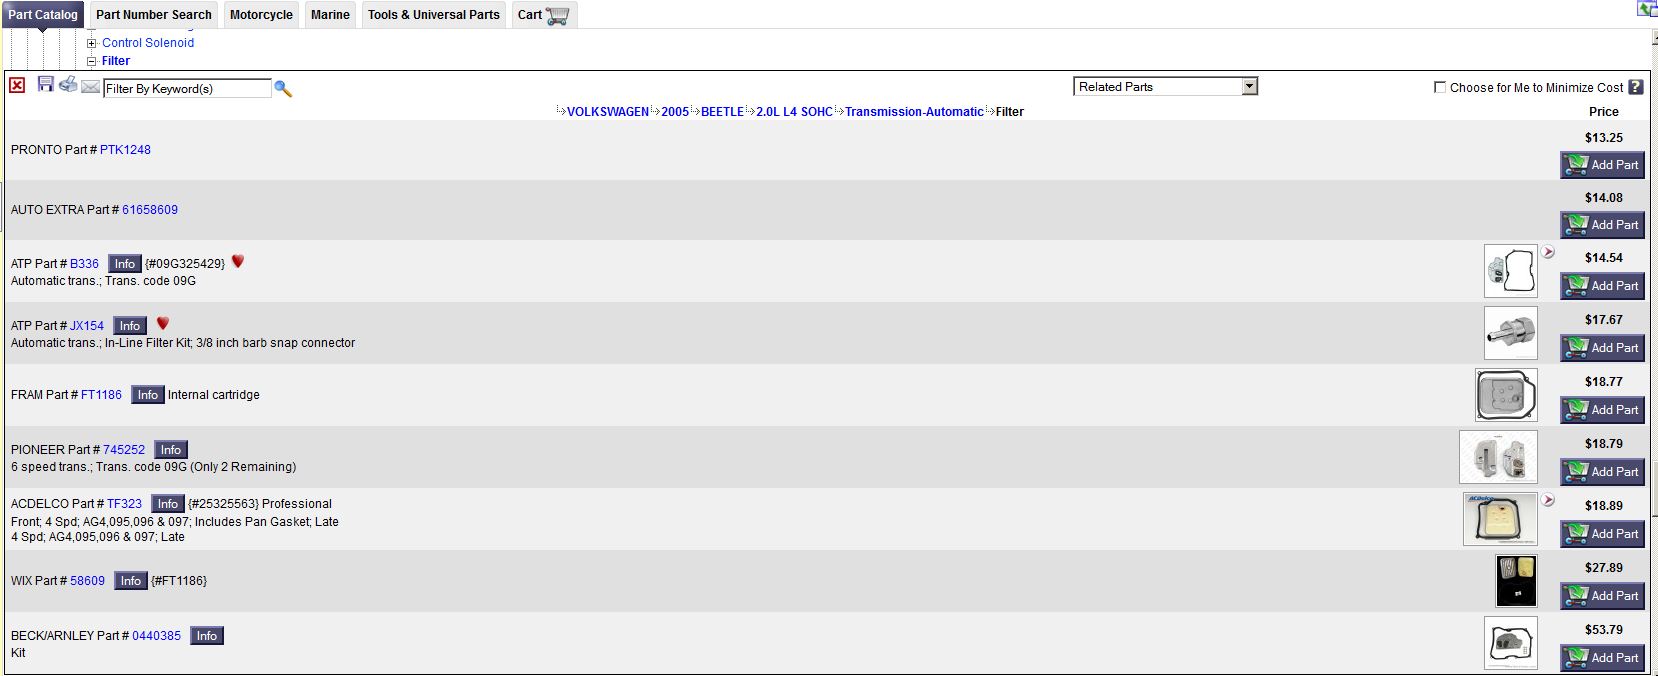Select the Marine tab
Screen dimensions: 1658x676
click(x=330, y=15)
